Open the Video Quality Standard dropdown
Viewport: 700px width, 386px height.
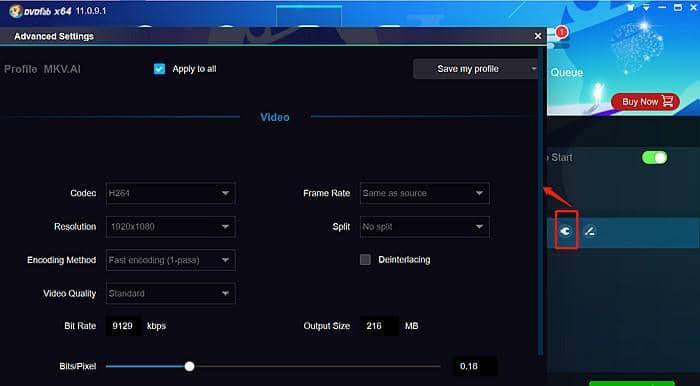[171, 293]
